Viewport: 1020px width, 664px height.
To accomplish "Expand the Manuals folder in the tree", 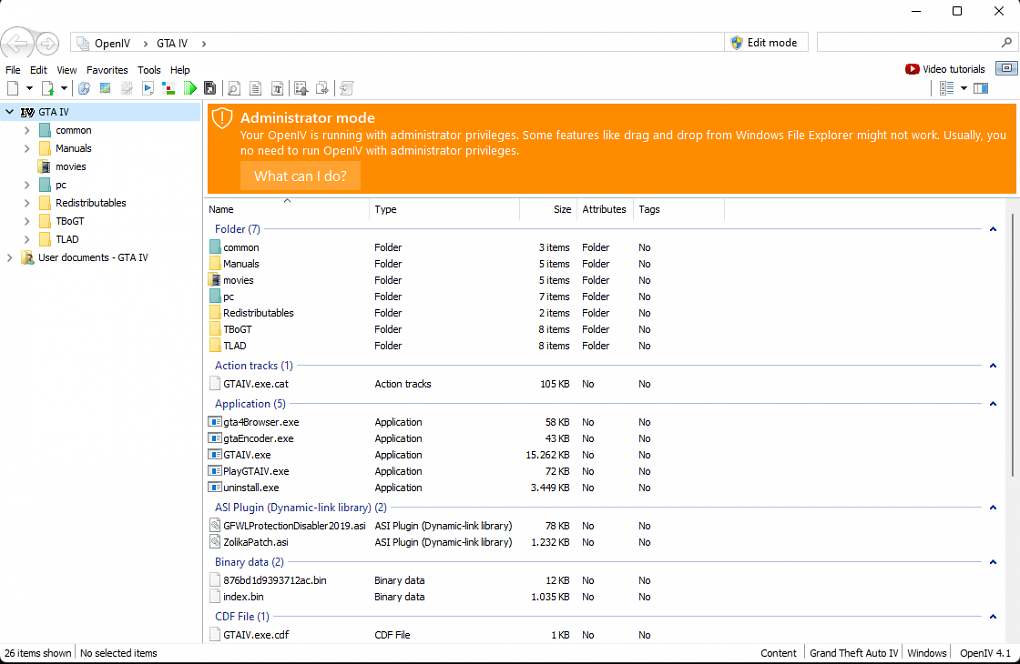I will pos(27,148).
